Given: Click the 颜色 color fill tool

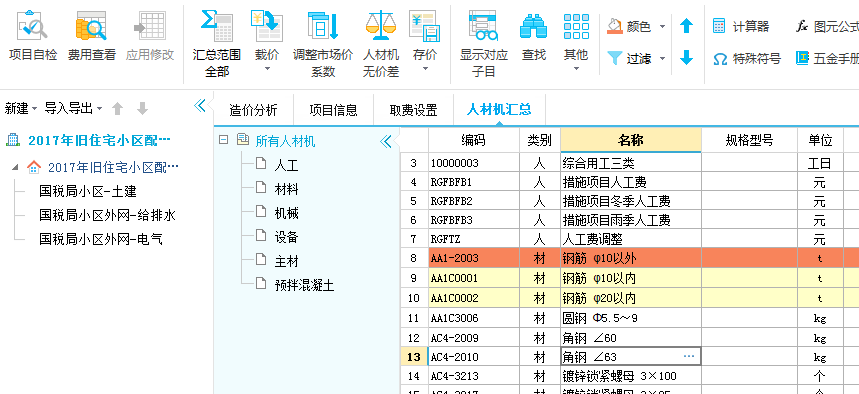Looking at the screenshot, I should [x=628, y=26].
